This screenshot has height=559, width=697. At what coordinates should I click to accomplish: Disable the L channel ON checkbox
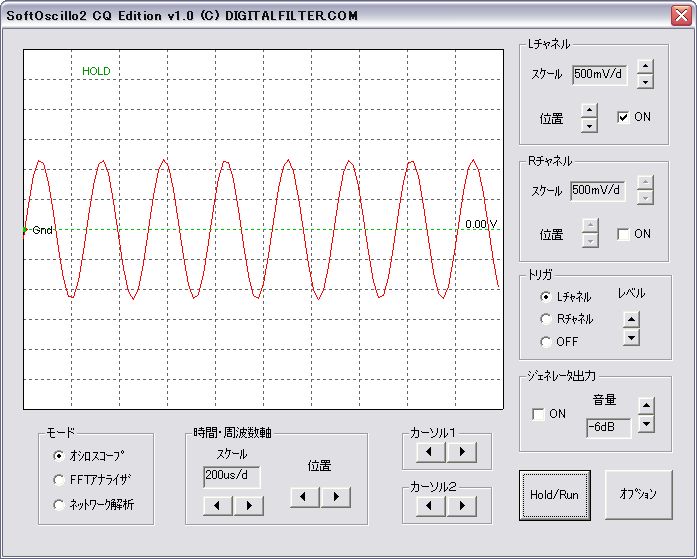pos(623,117)
